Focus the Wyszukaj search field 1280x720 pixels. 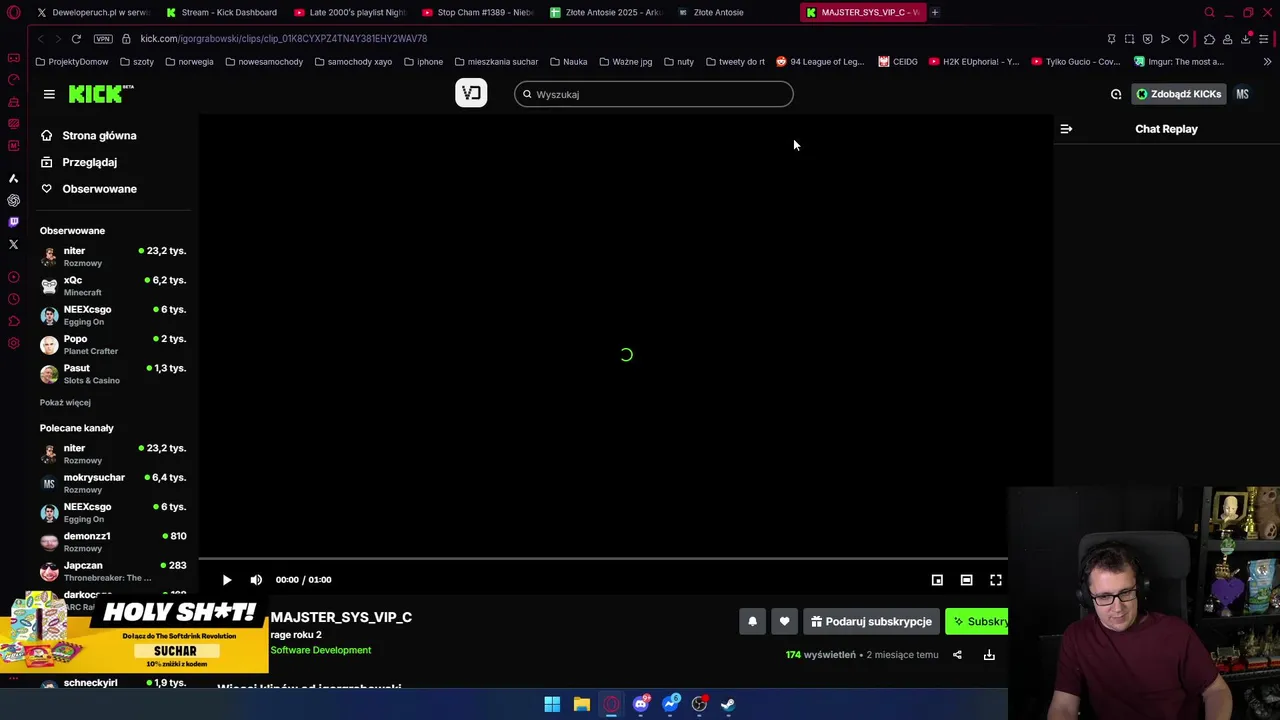coord(654,94)
